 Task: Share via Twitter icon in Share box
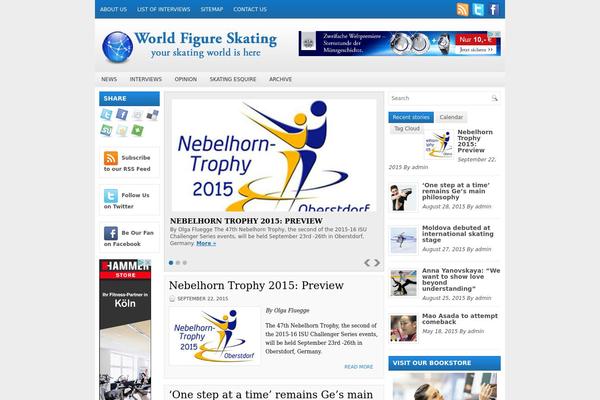pyautogui.click(x=106, y=114)
